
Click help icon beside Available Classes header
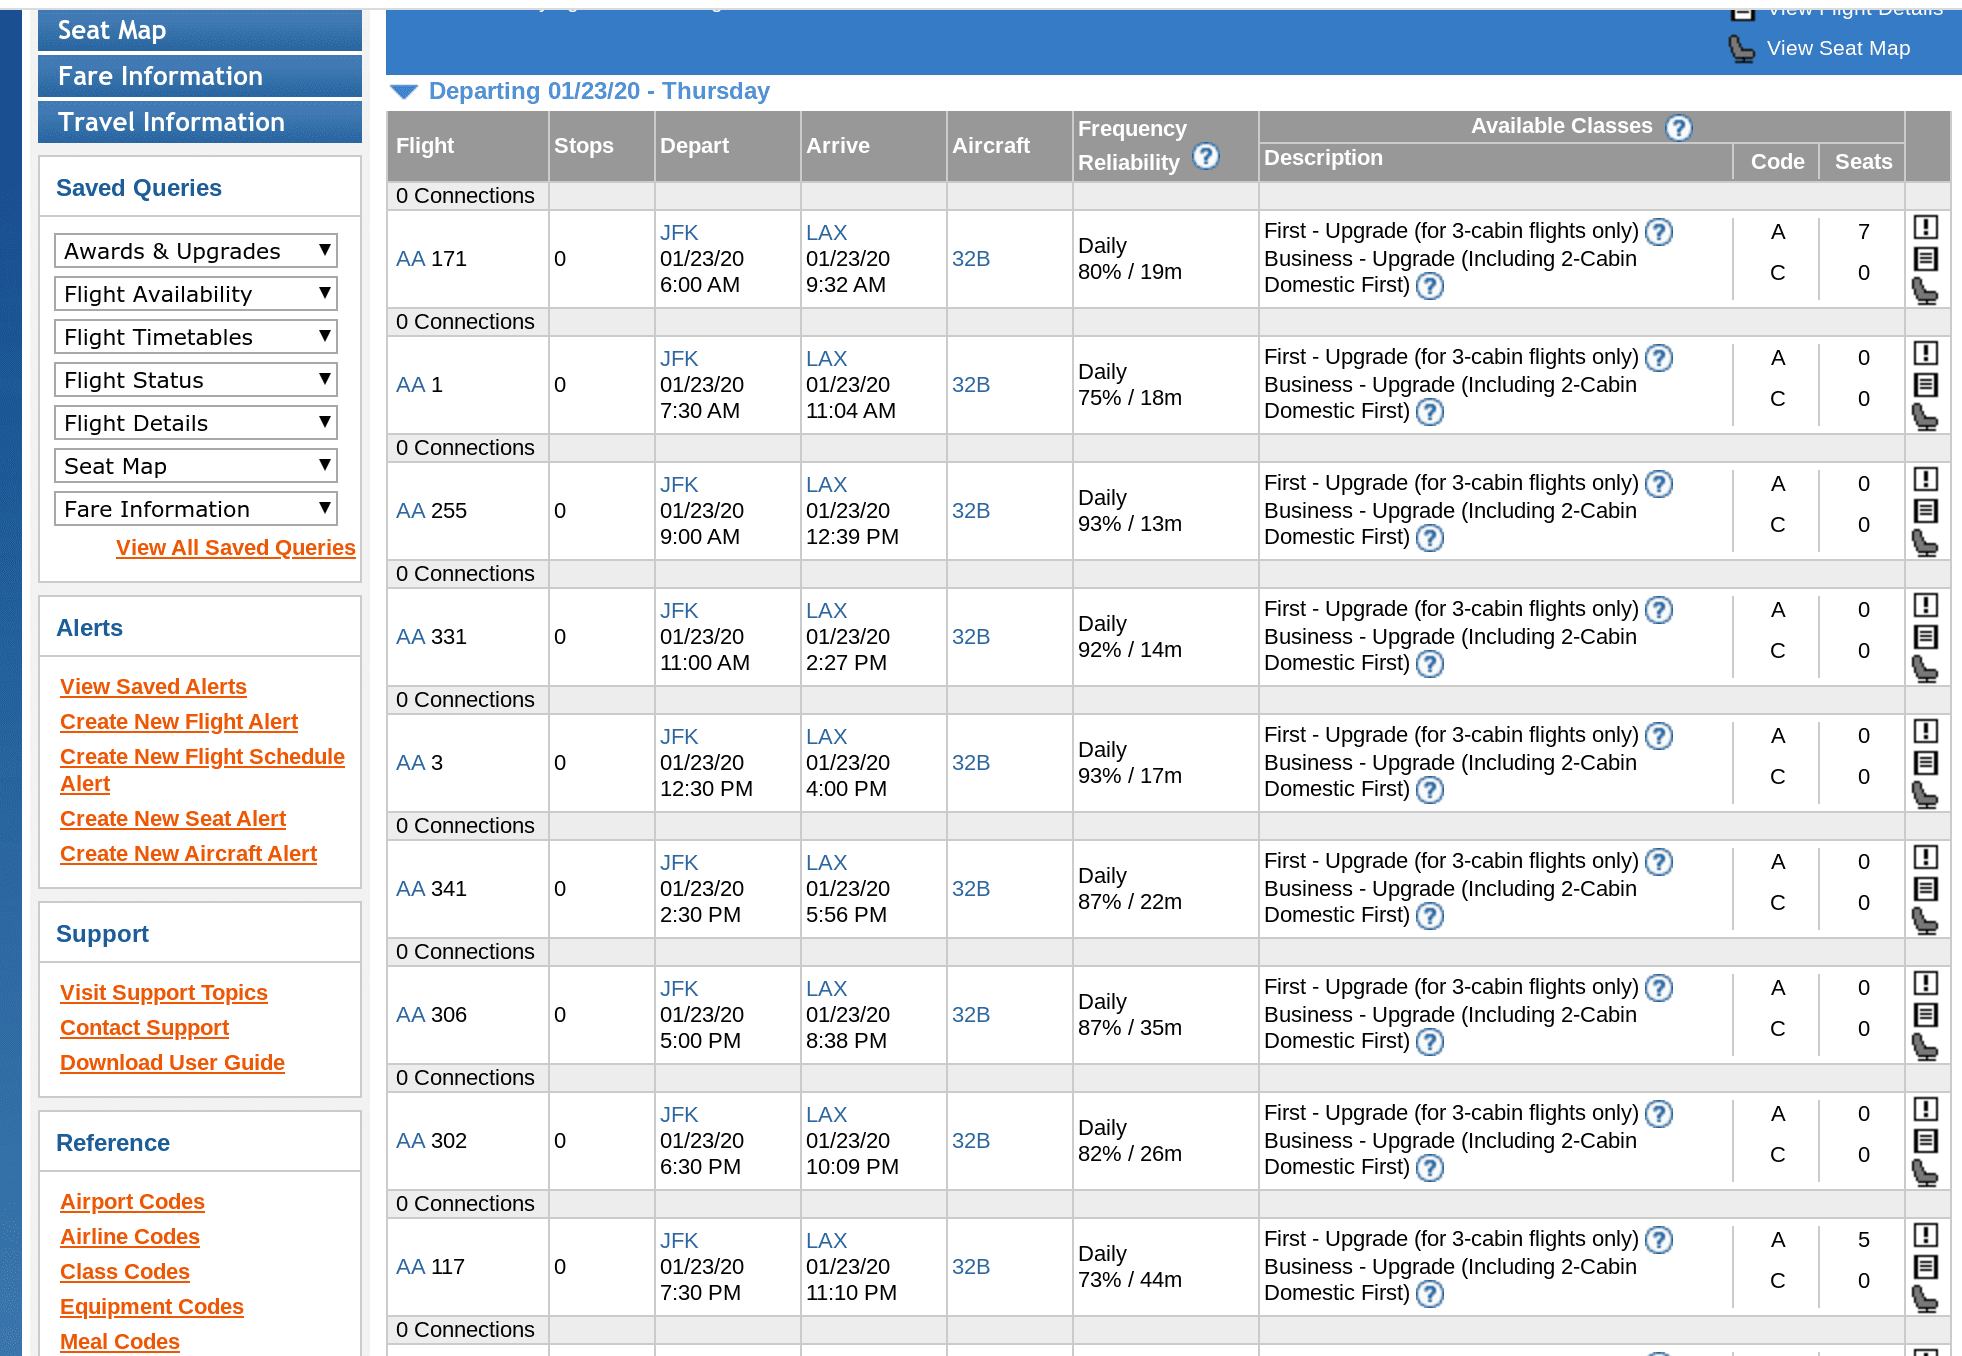(x=1679, y=128)
